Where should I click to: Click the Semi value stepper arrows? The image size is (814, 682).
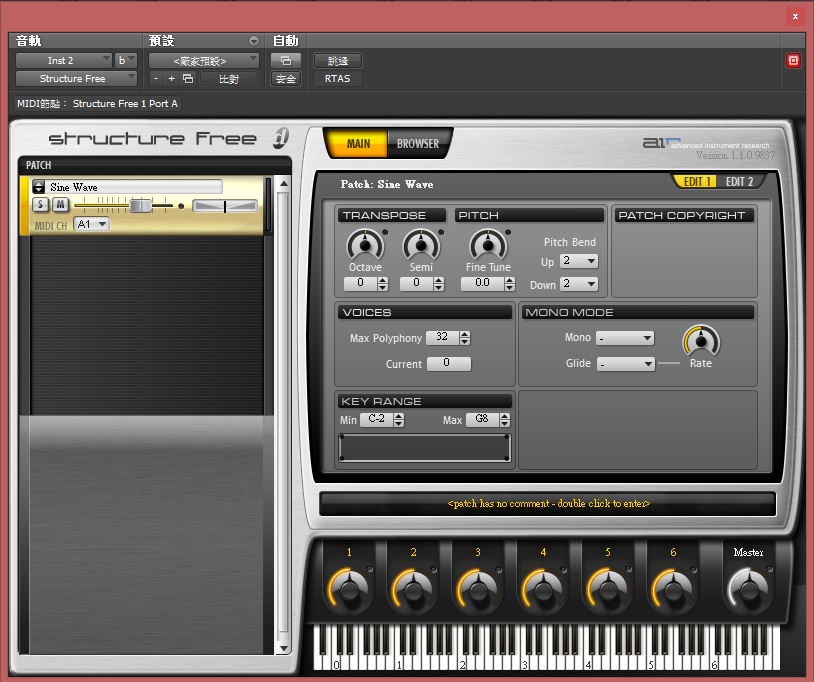439,283
